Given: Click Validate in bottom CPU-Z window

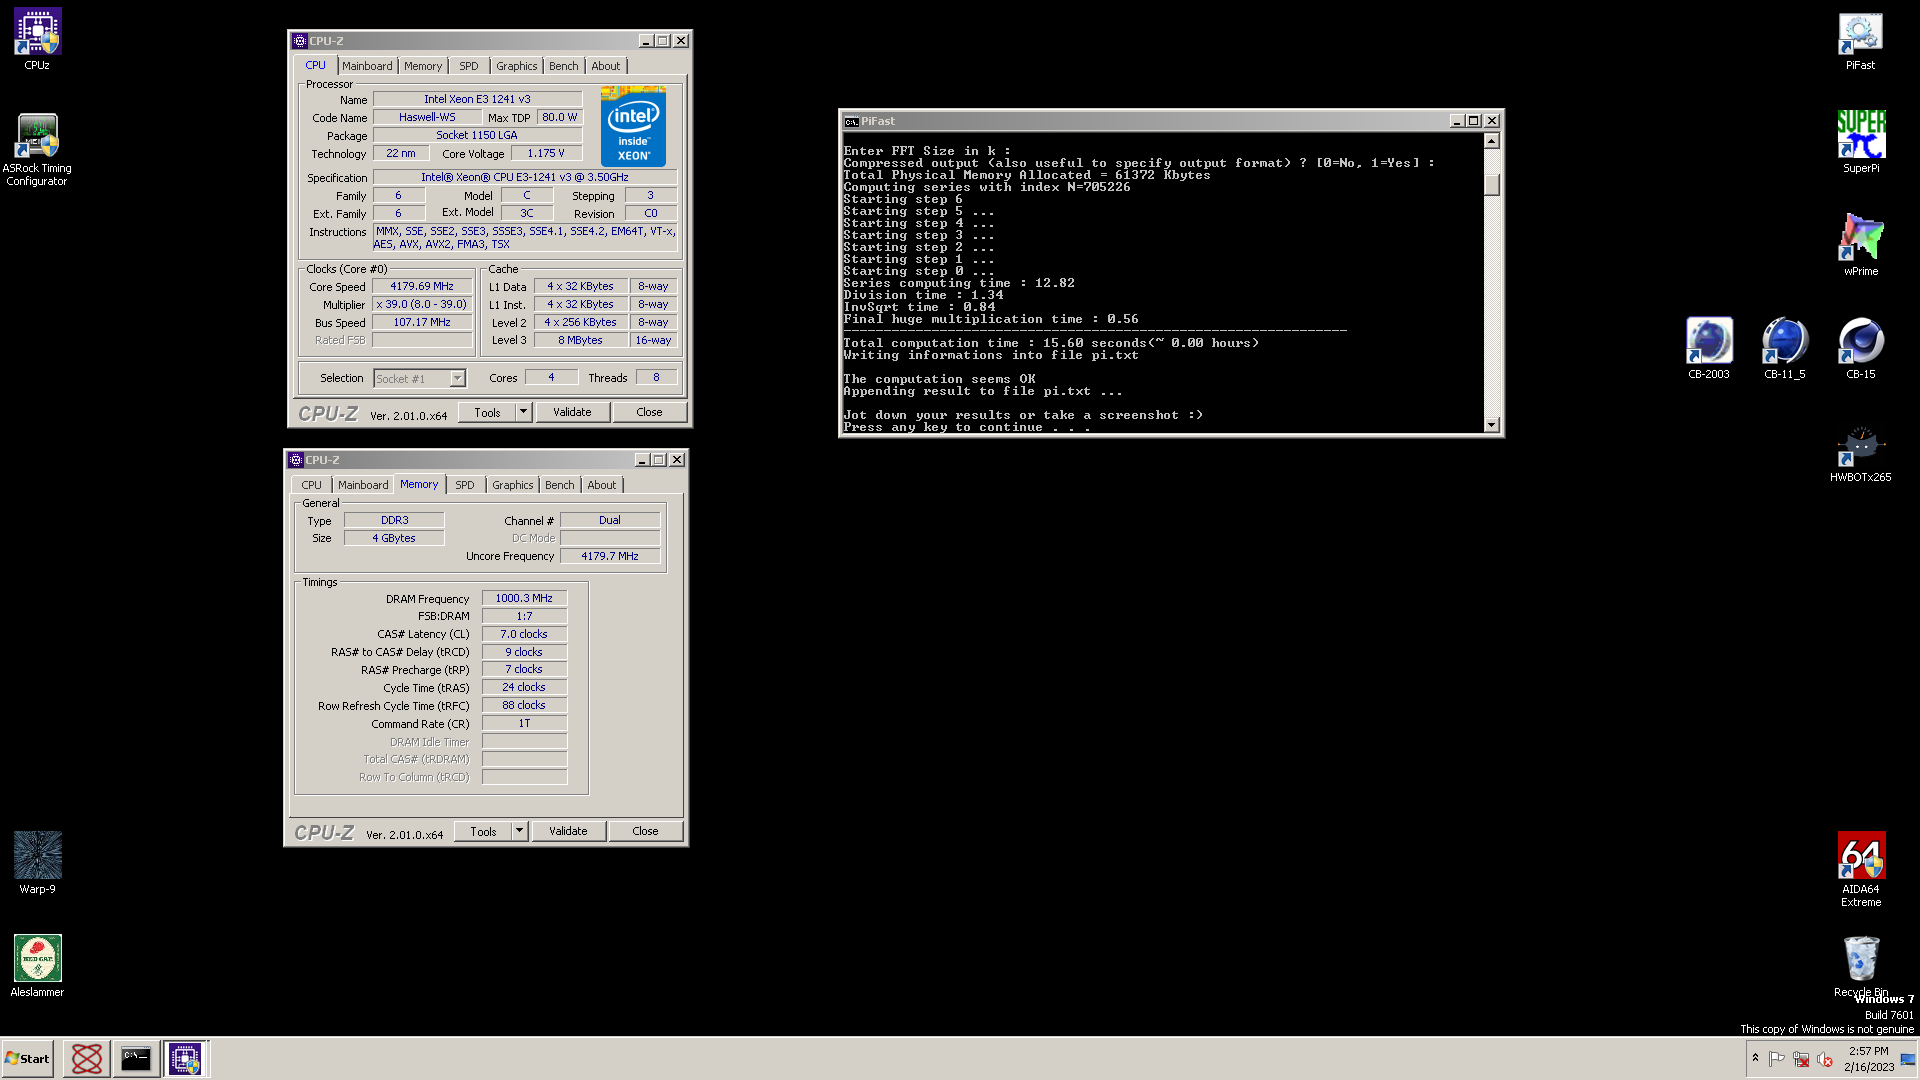Looking at the screenshot, I should [x=568, y=832].
